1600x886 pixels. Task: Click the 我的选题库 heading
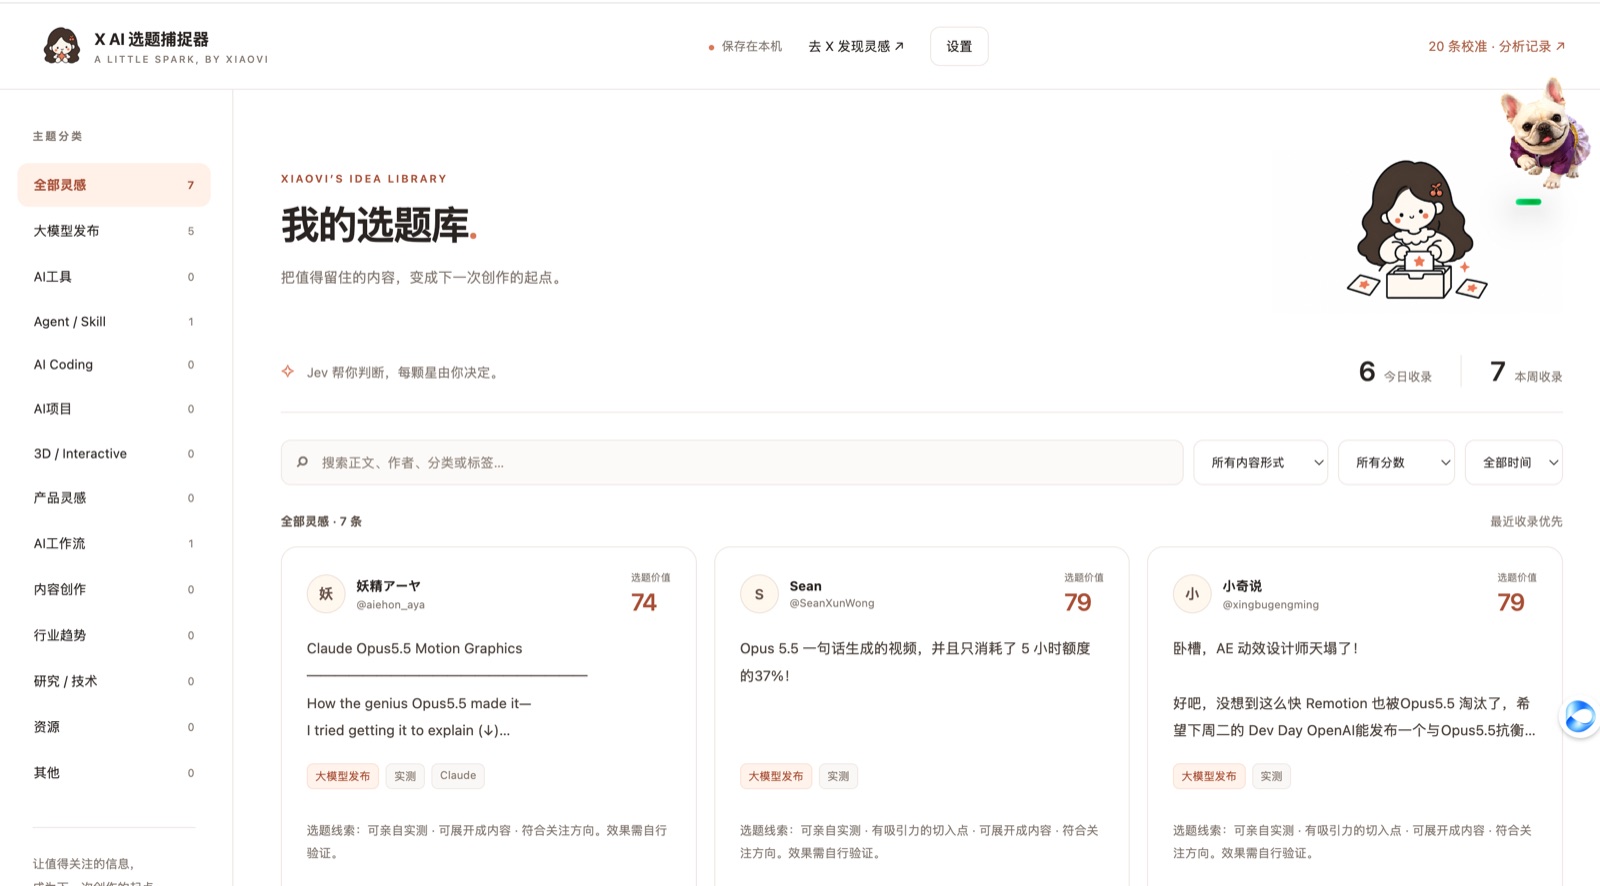click(379, 225)
